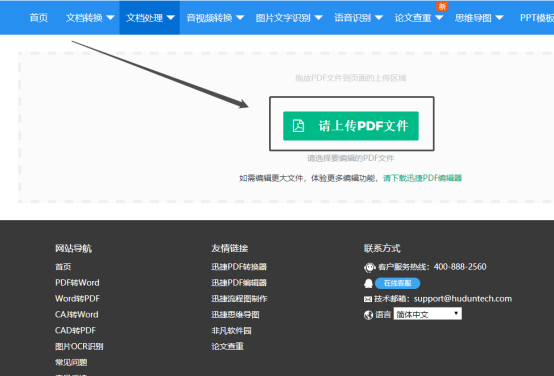Click the 网站导航 footer heading
This screenshot has height=376, width=554.
[x=73, y=248]
